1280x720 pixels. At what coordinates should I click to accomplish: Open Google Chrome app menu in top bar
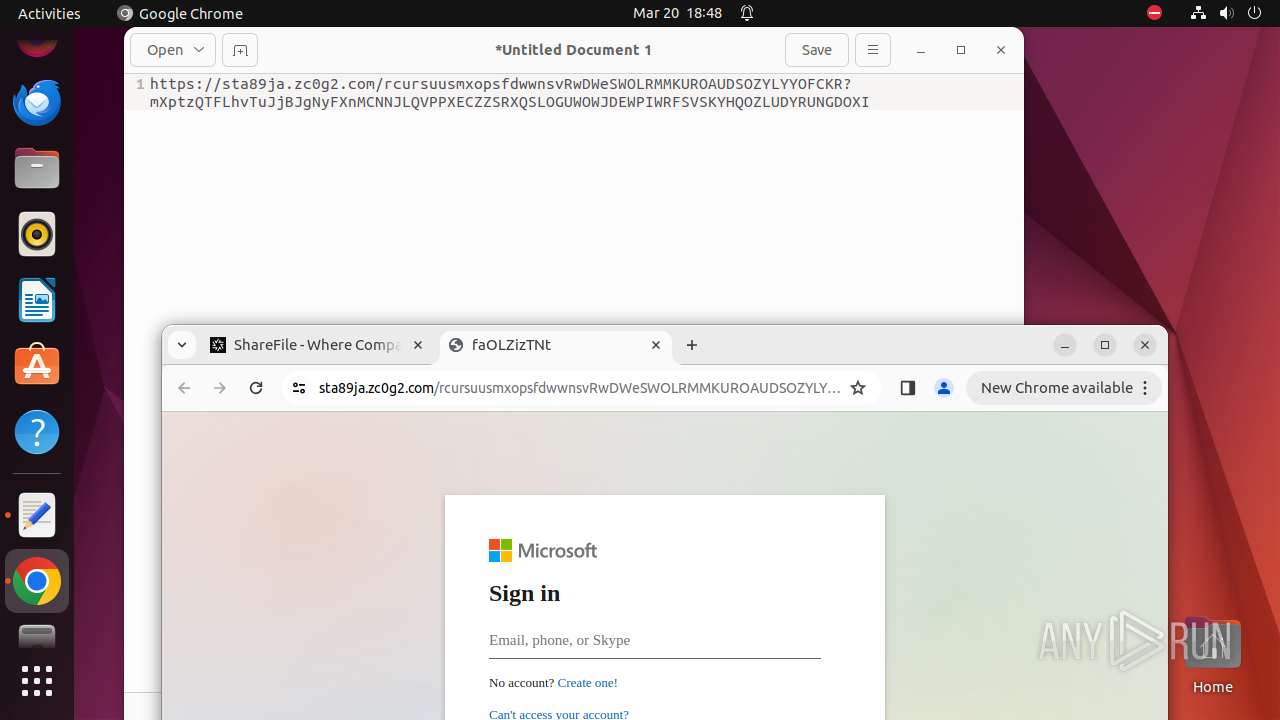click(180, 13)
